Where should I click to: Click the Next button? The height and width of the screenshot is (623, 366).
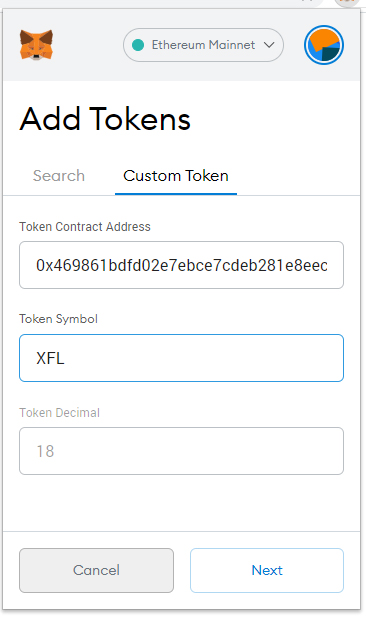267,570
